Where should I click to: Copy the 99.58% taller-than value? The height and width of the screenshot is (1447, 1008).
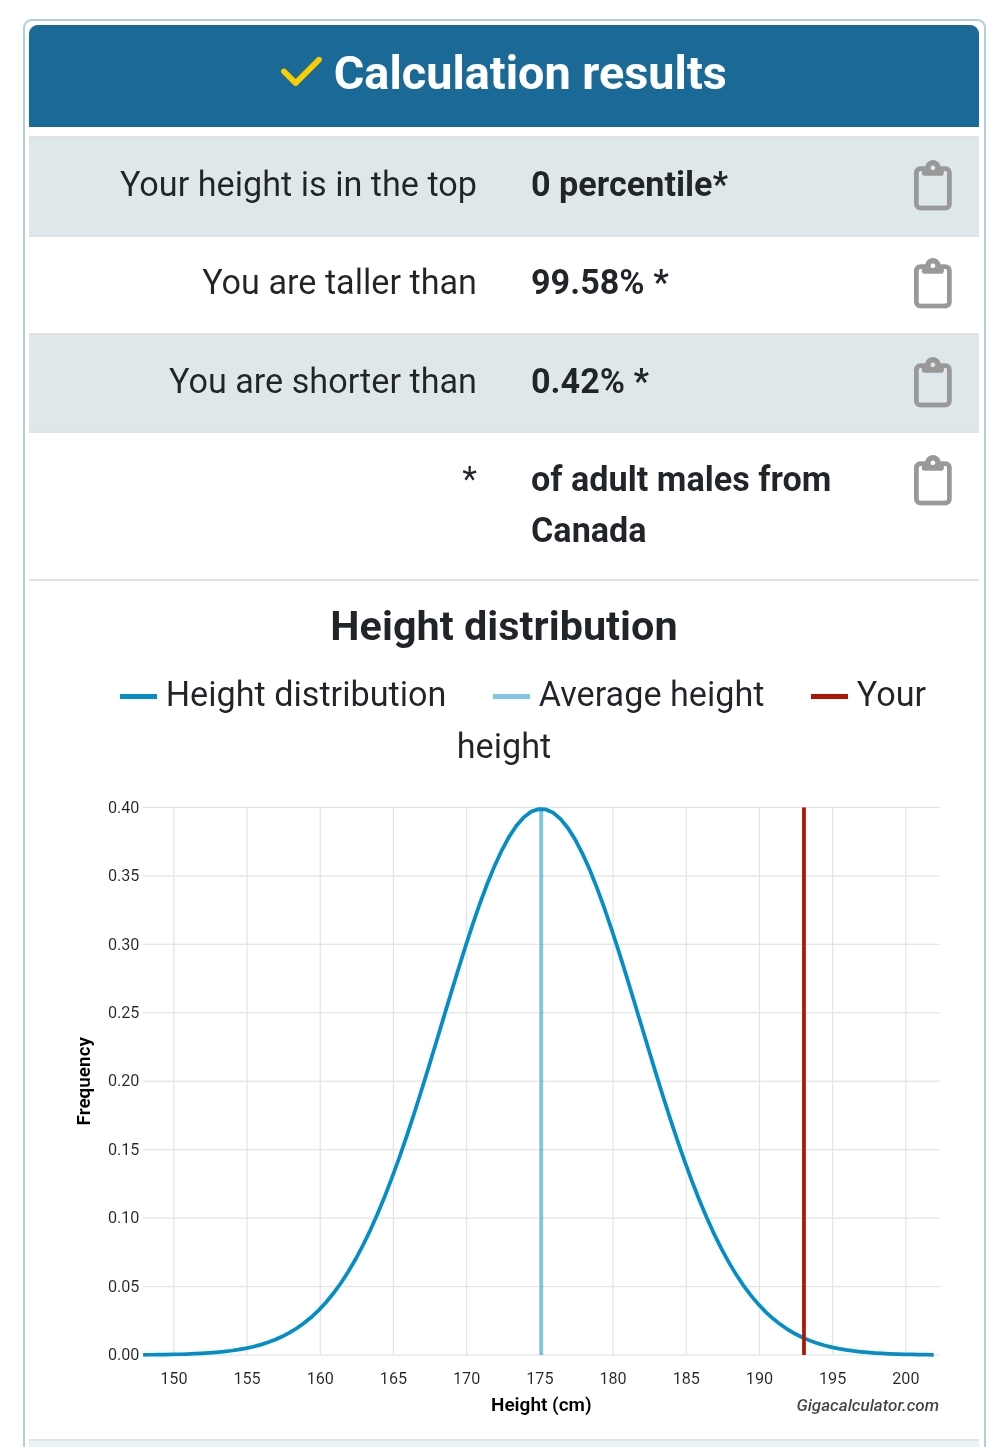(932, 284)
